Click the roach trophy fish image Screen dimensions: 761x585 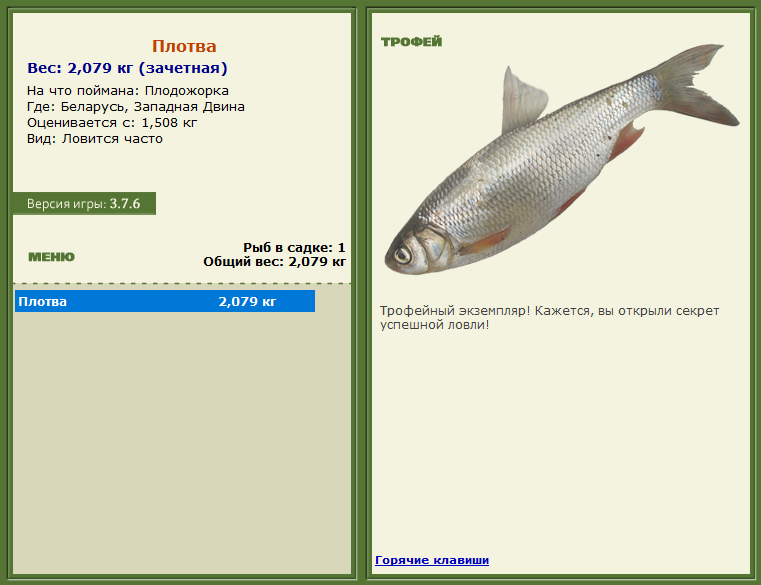[562, 159]
